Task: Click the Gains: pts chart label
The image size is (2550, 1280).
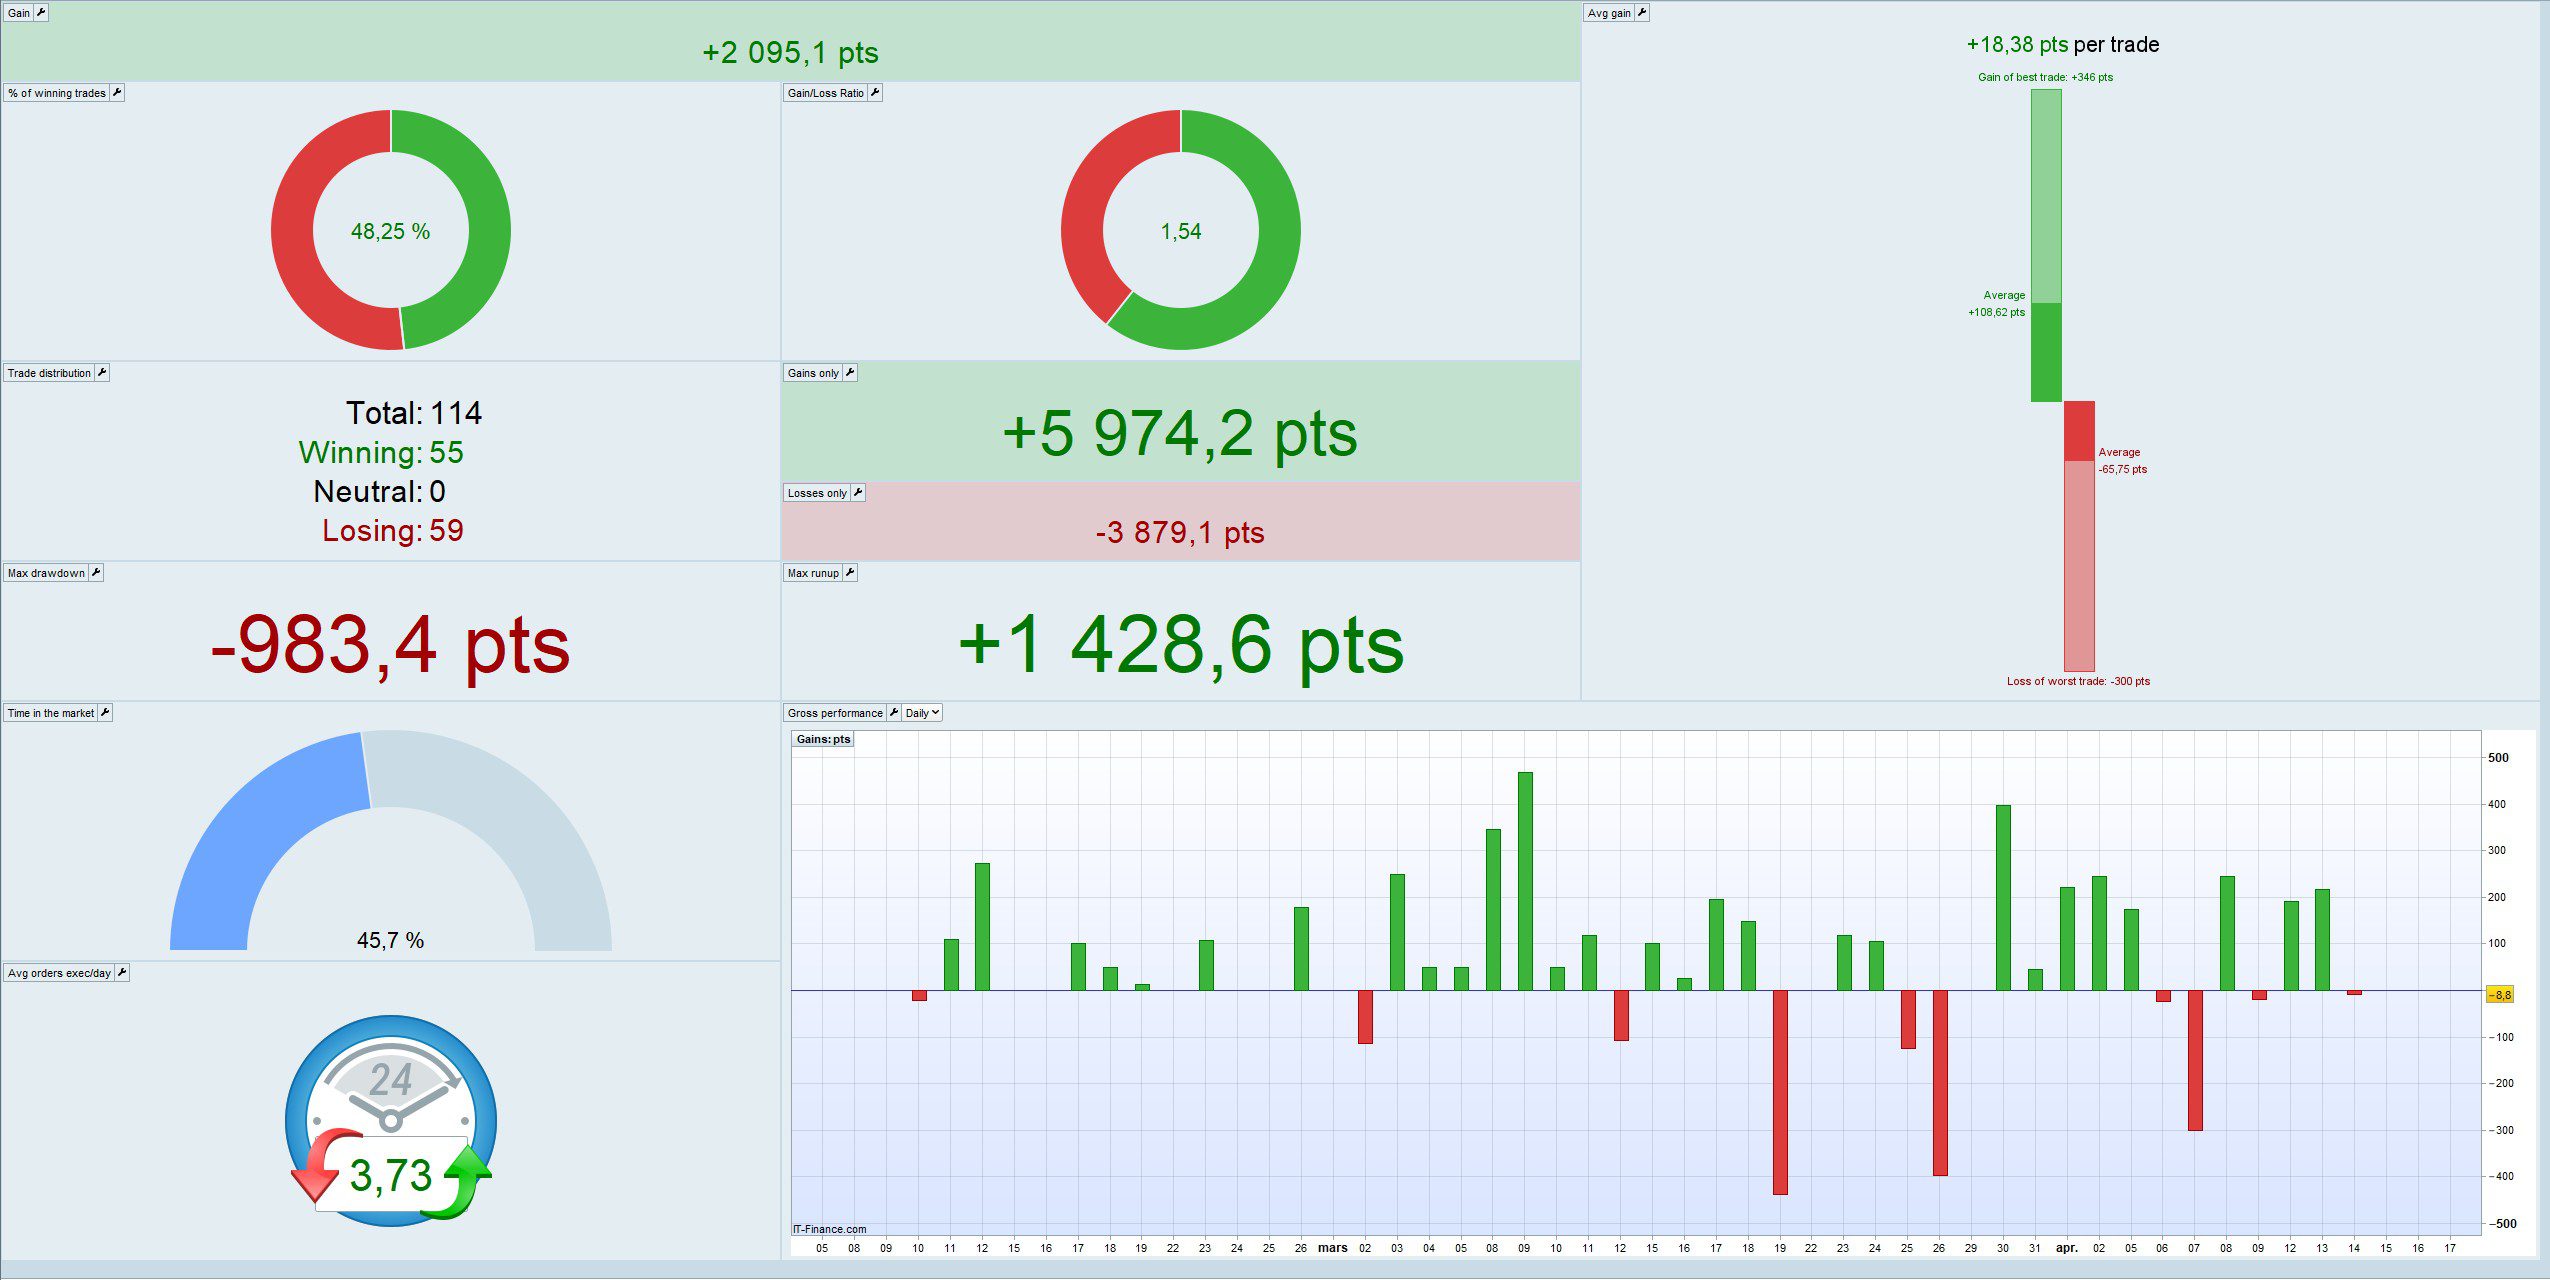Action: (x=823, y=740)
